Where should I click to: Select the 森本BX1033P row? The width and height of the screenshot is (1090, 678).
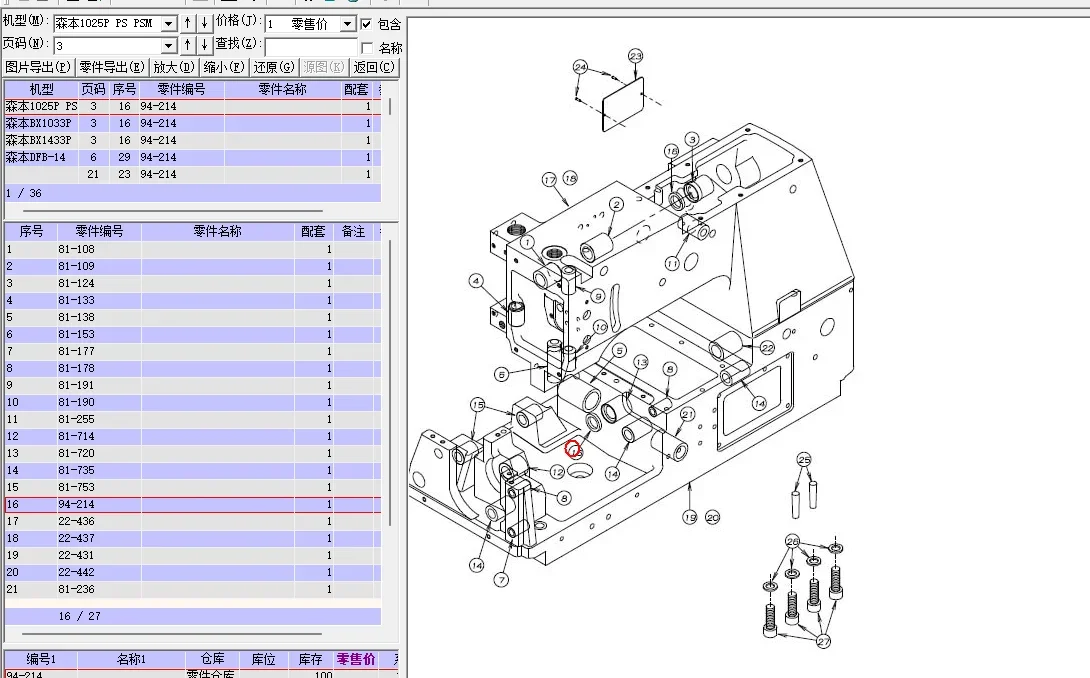coord(193,123)
